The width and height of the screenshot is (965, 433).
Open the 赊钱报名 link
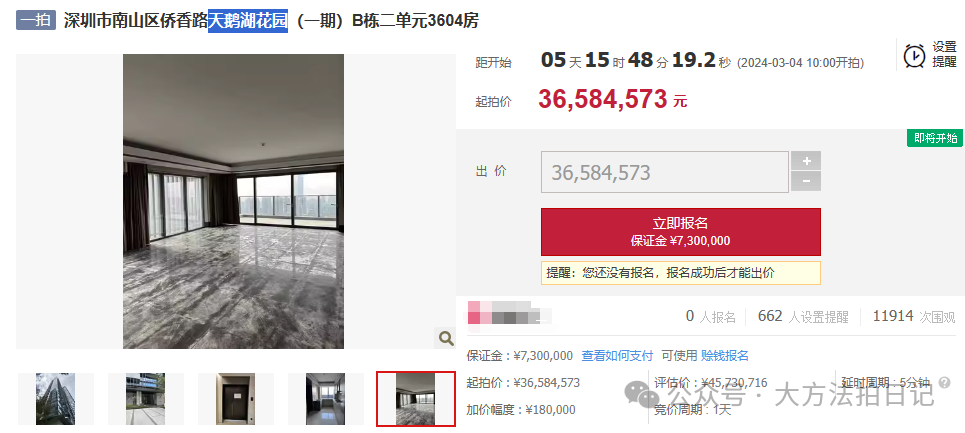[x=724, y=356]
